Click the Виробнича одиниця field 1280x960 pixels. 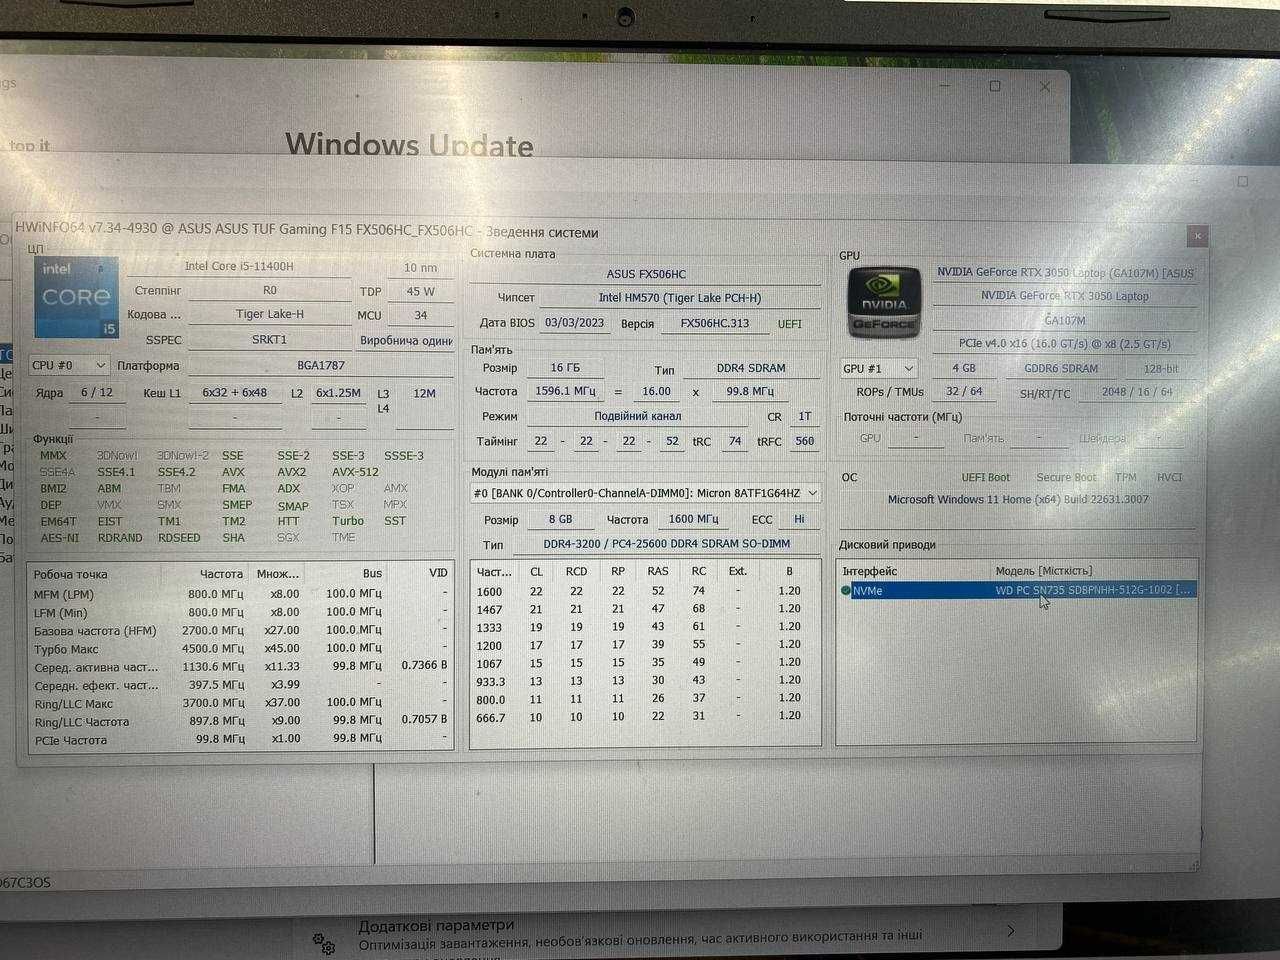coord(406,341)
